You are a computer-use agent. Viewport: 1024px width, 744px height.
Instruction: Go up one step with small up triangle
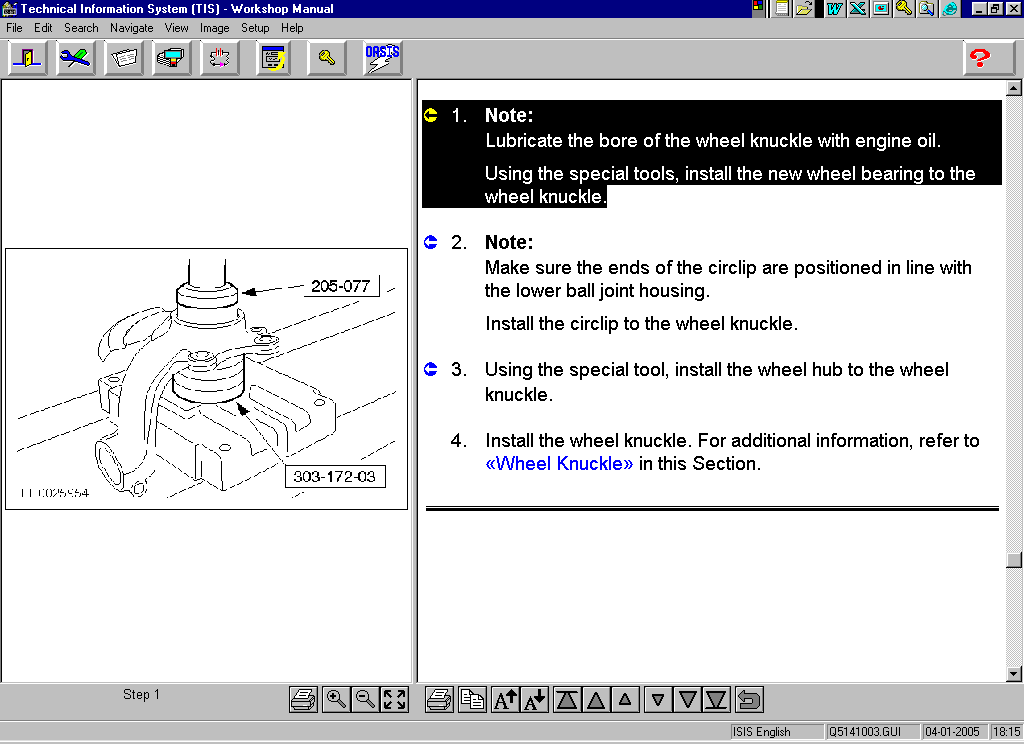[625, 700]
